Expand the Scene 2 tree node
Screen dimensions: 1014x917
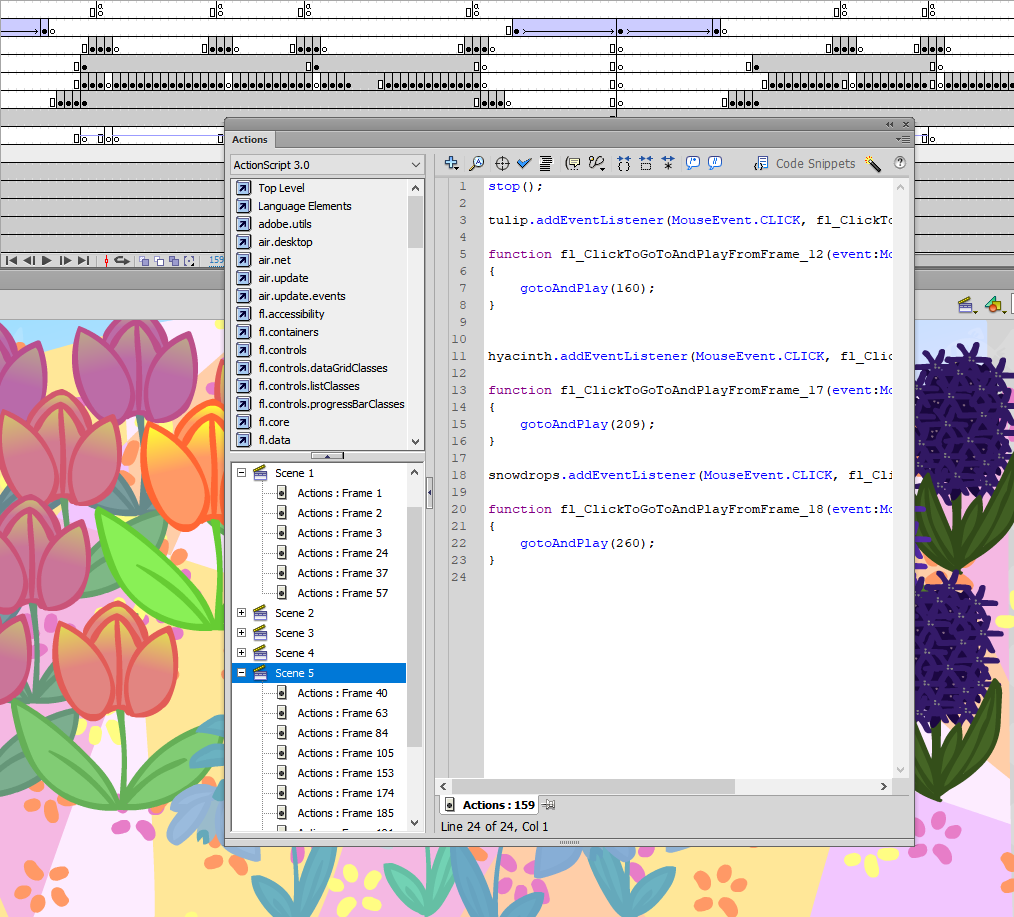point(241,612)
